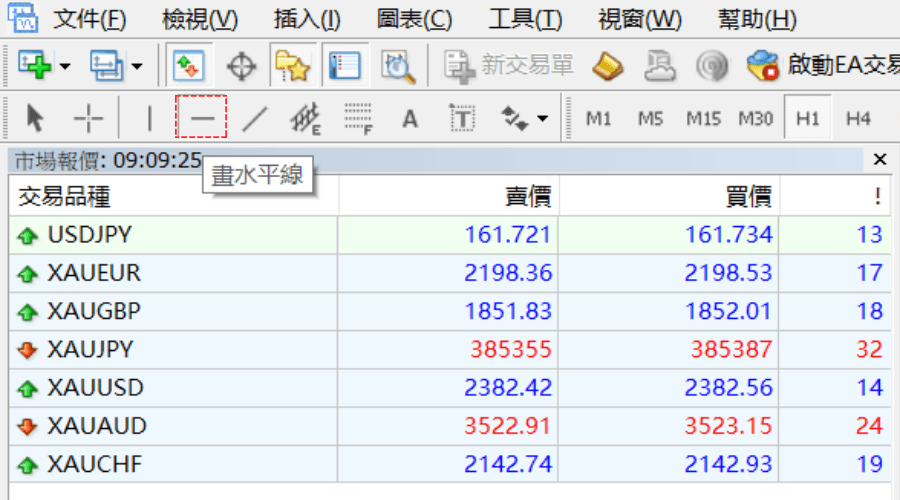Image resolution: width=900 pixels, height=500 pixels.
Task: Switch to the M15 timeframe
Action: pyautogui.click(x=703, y=119)
